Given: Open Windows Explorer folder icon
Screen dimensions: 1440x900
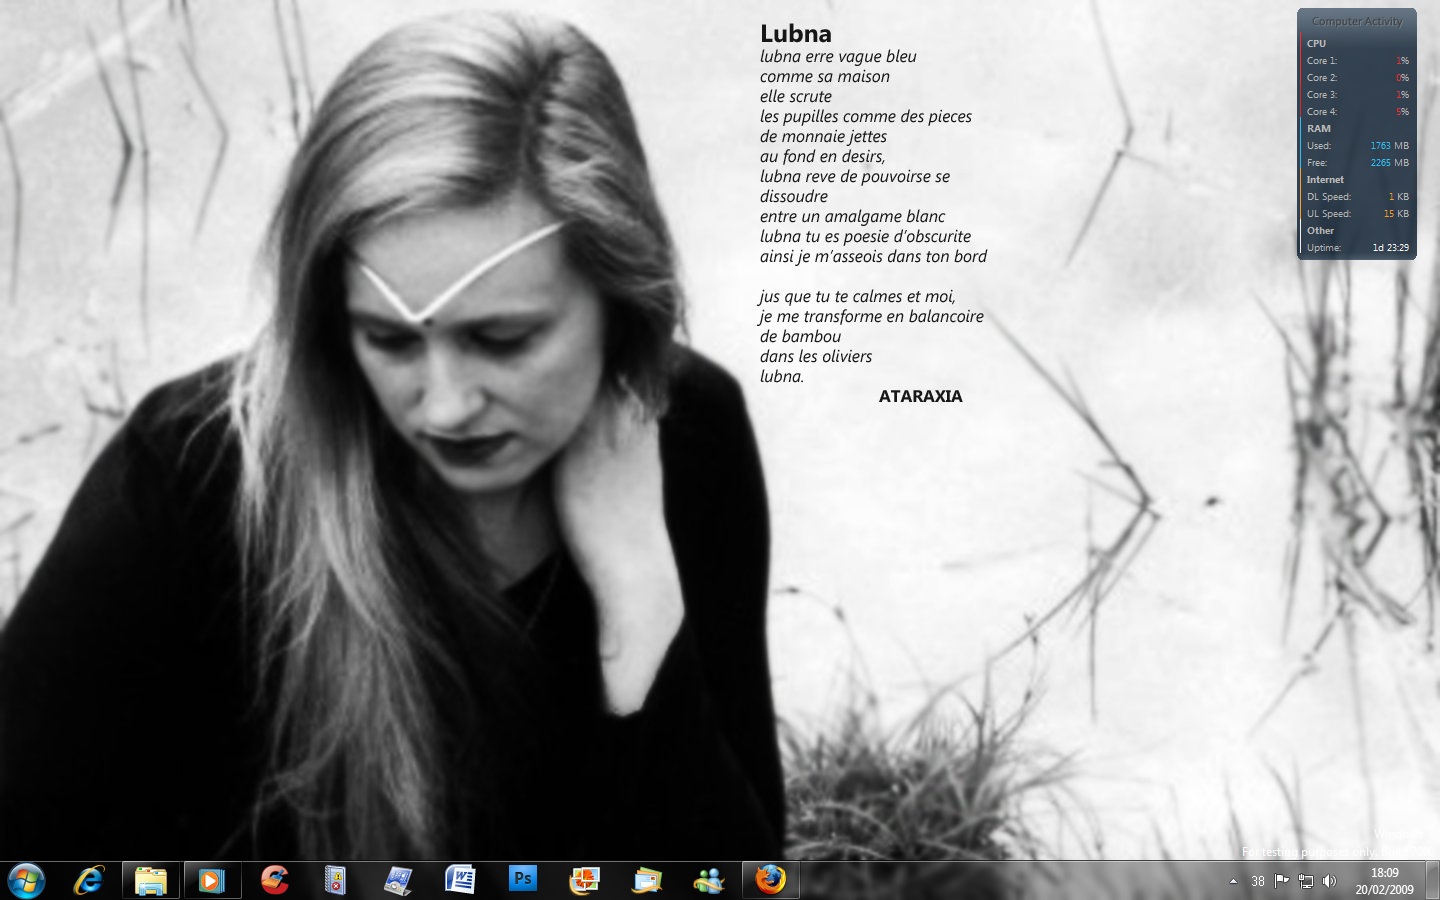Looking at the screenshot, I should point(151,880).
